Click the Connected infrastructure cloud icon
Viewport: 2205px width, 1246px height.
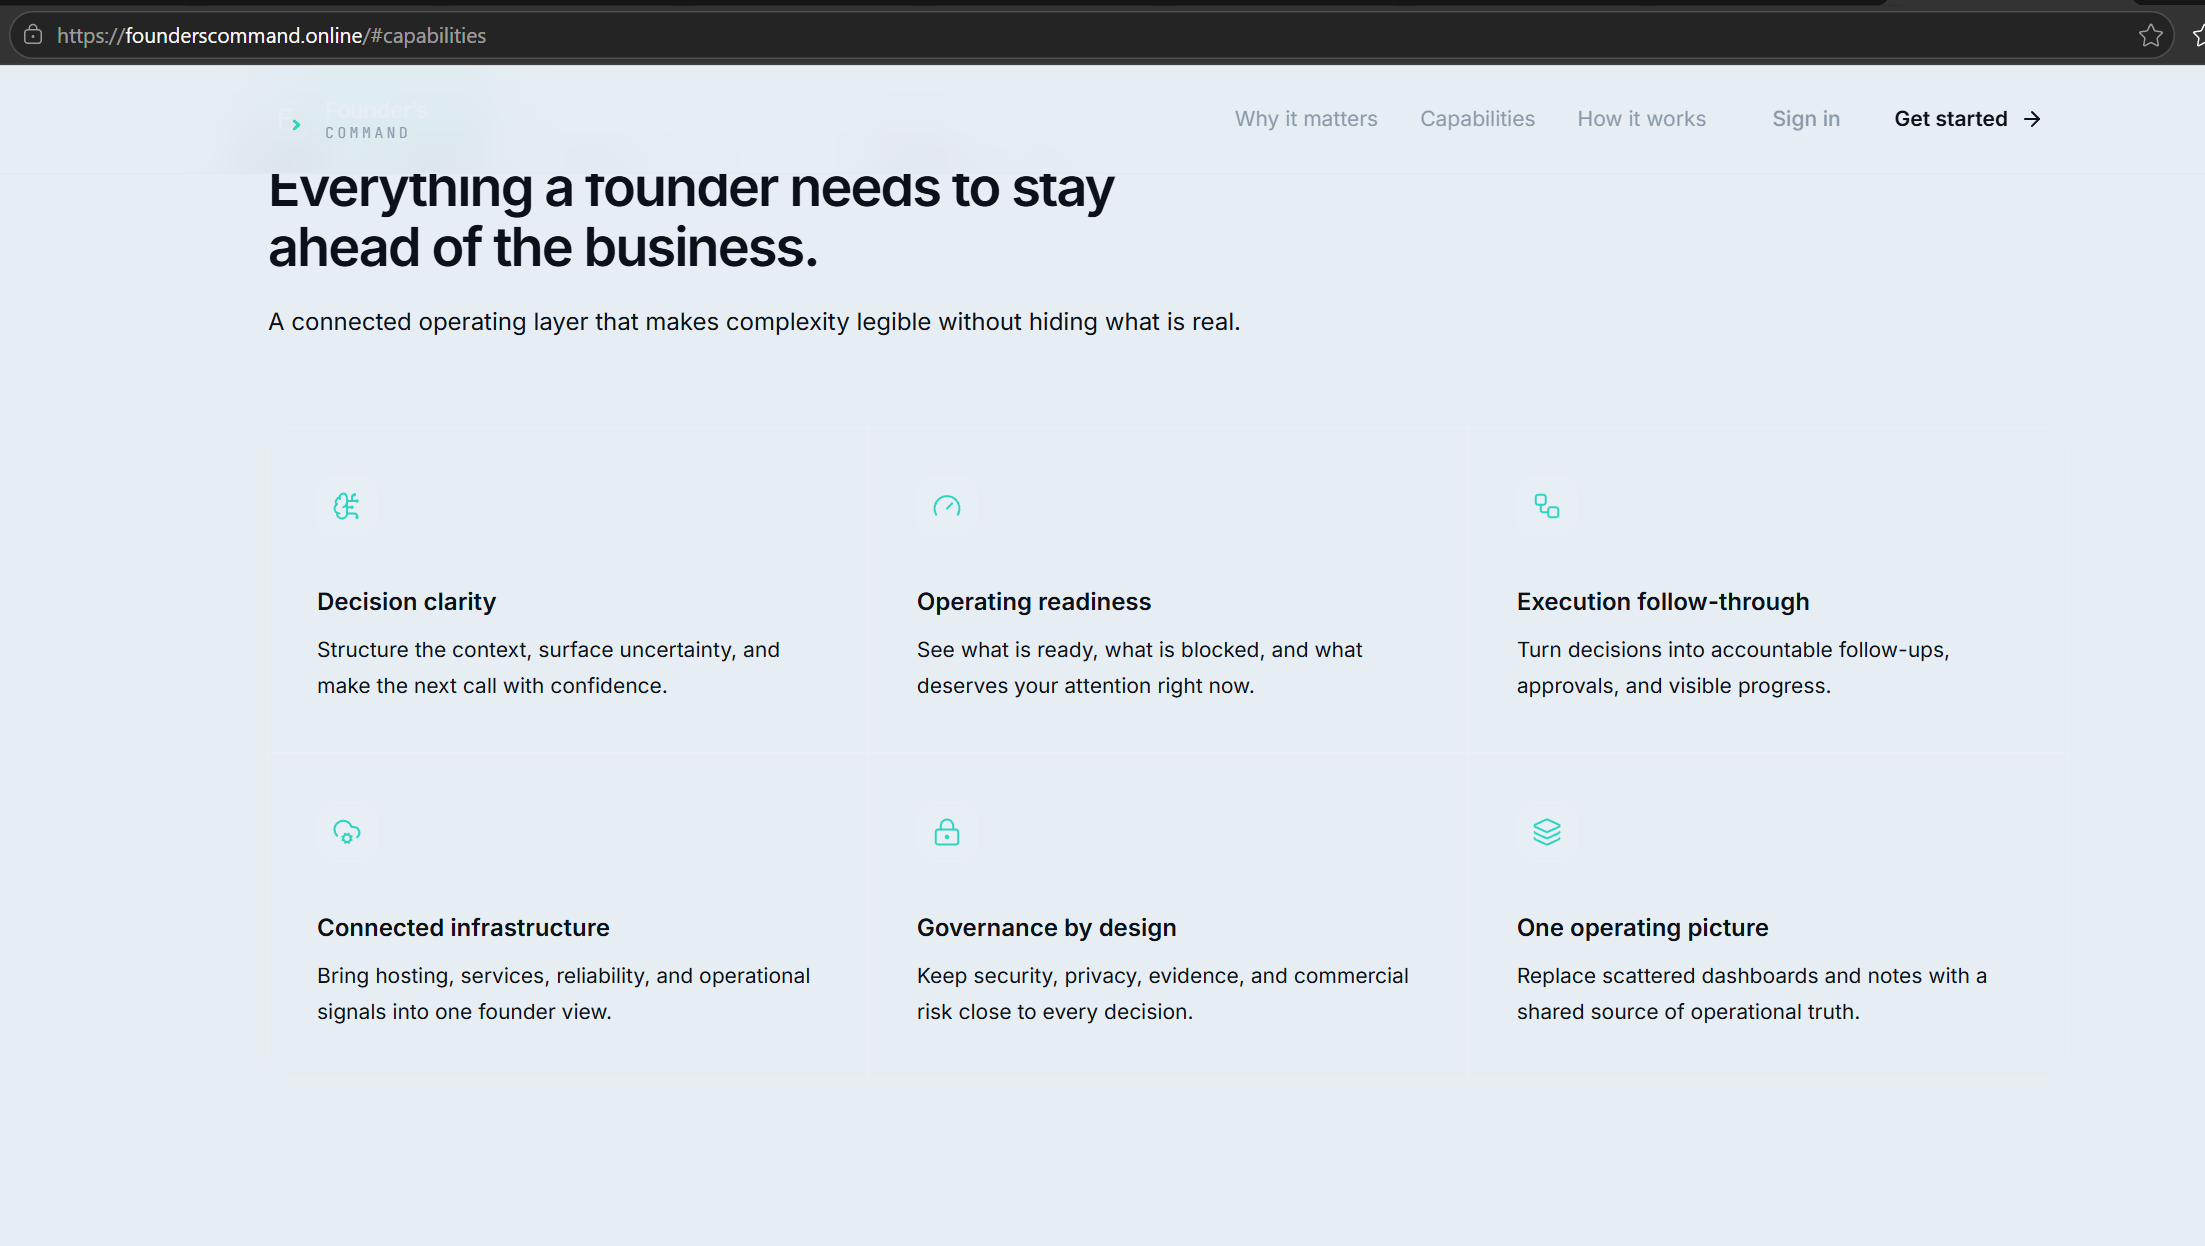[346, 832]
